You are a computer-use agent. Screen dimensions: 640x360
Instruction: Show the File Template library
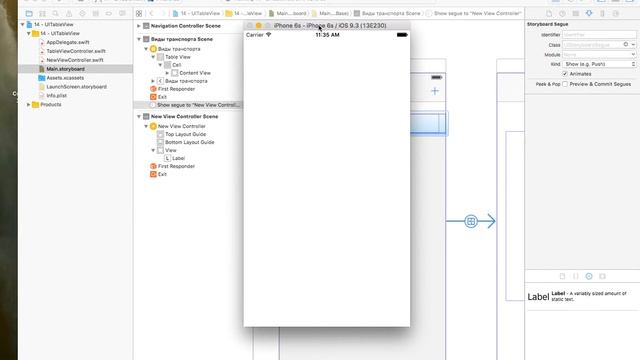pyautogui.click(x=562, y=276)
